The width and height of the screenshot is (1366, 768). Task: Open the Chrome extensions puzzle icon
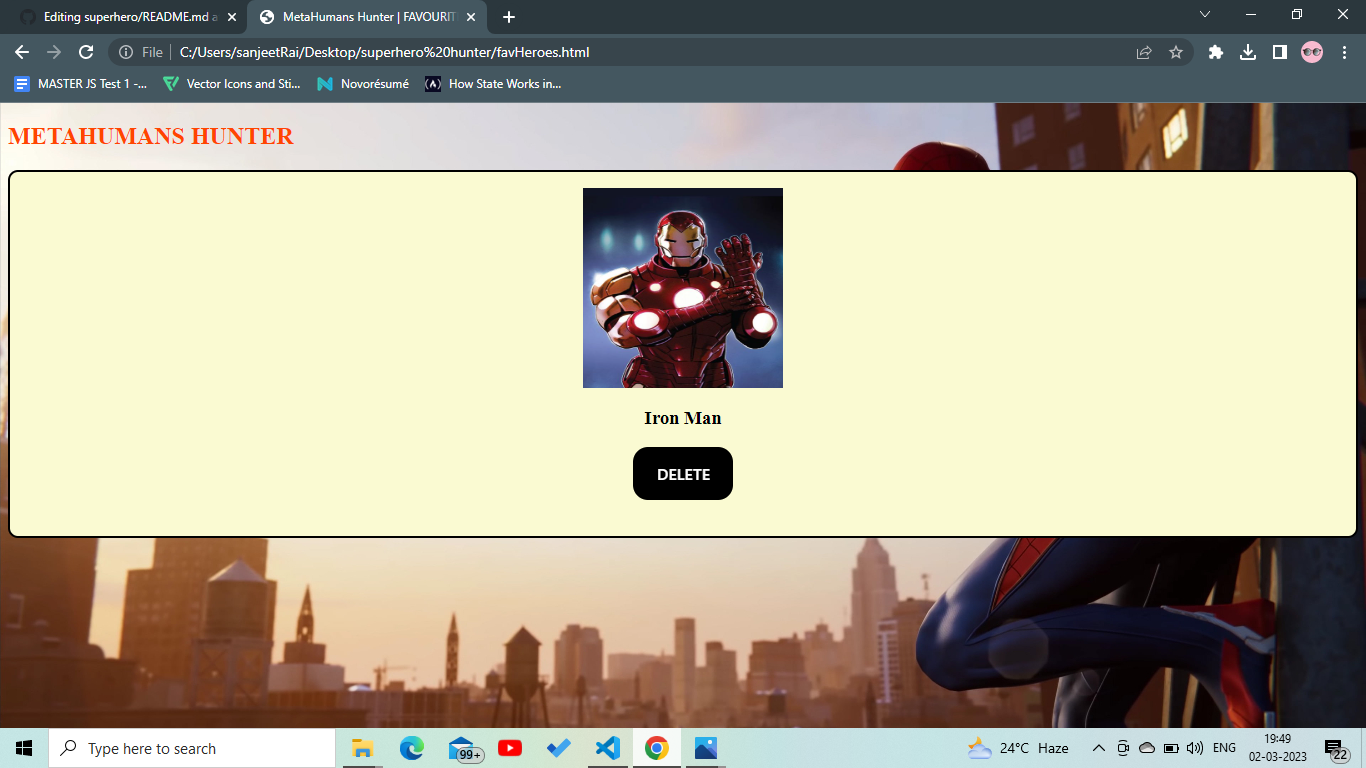[x=1215, y=52]
